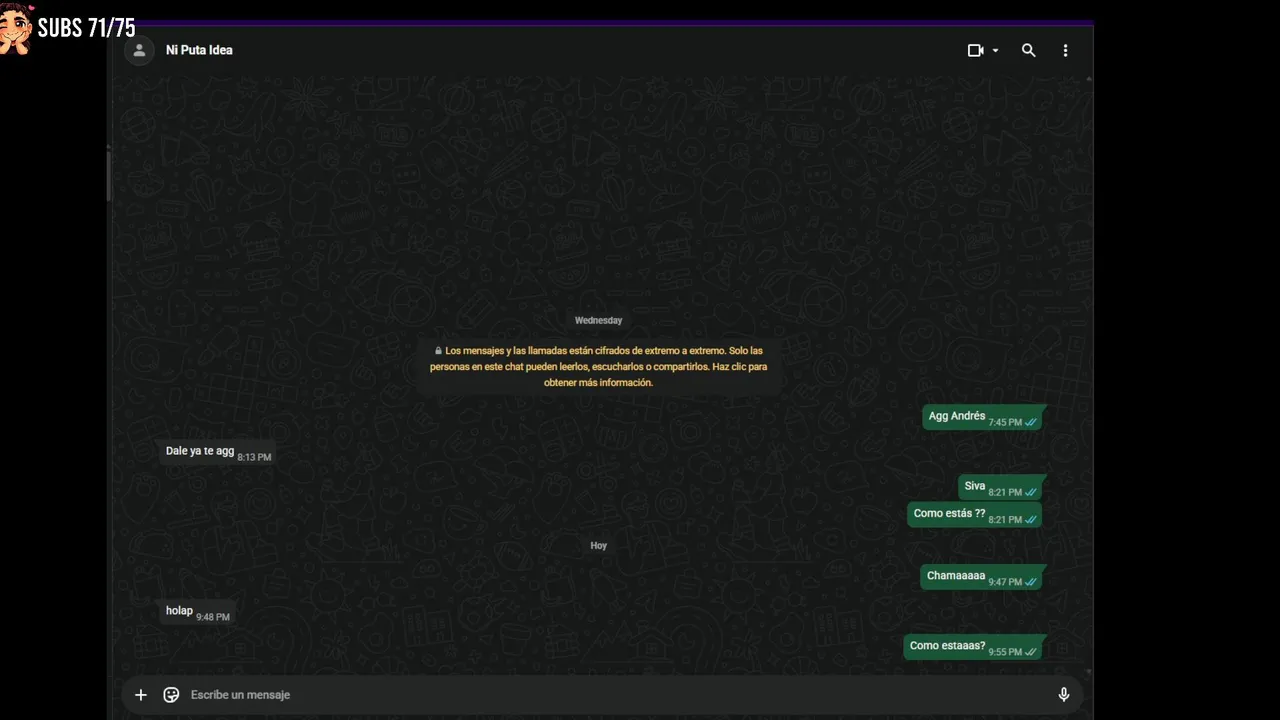1280x720 pixels.
Task: Expand the video call dropdown arrow
Action: pos(995,51)
